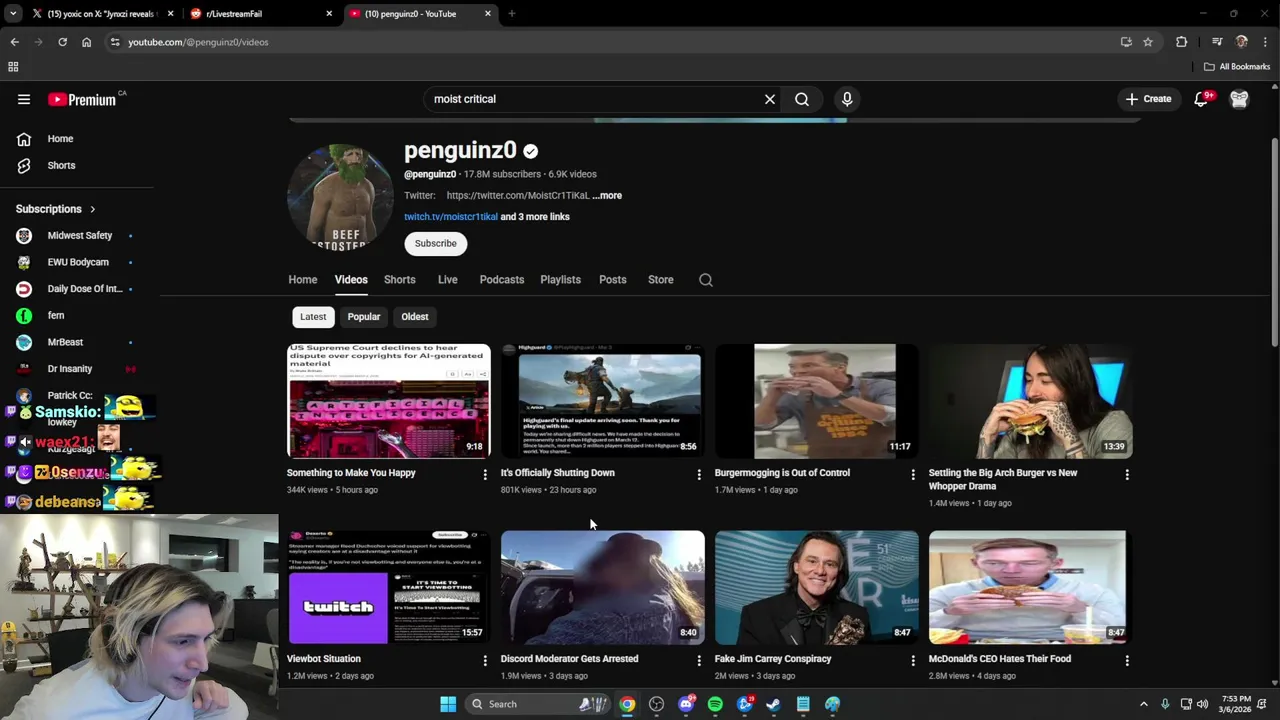Viewport: 1280px width, 720px height.
Task: Expand the Subscriptions section arrow
Action: [x=93, y=209]
